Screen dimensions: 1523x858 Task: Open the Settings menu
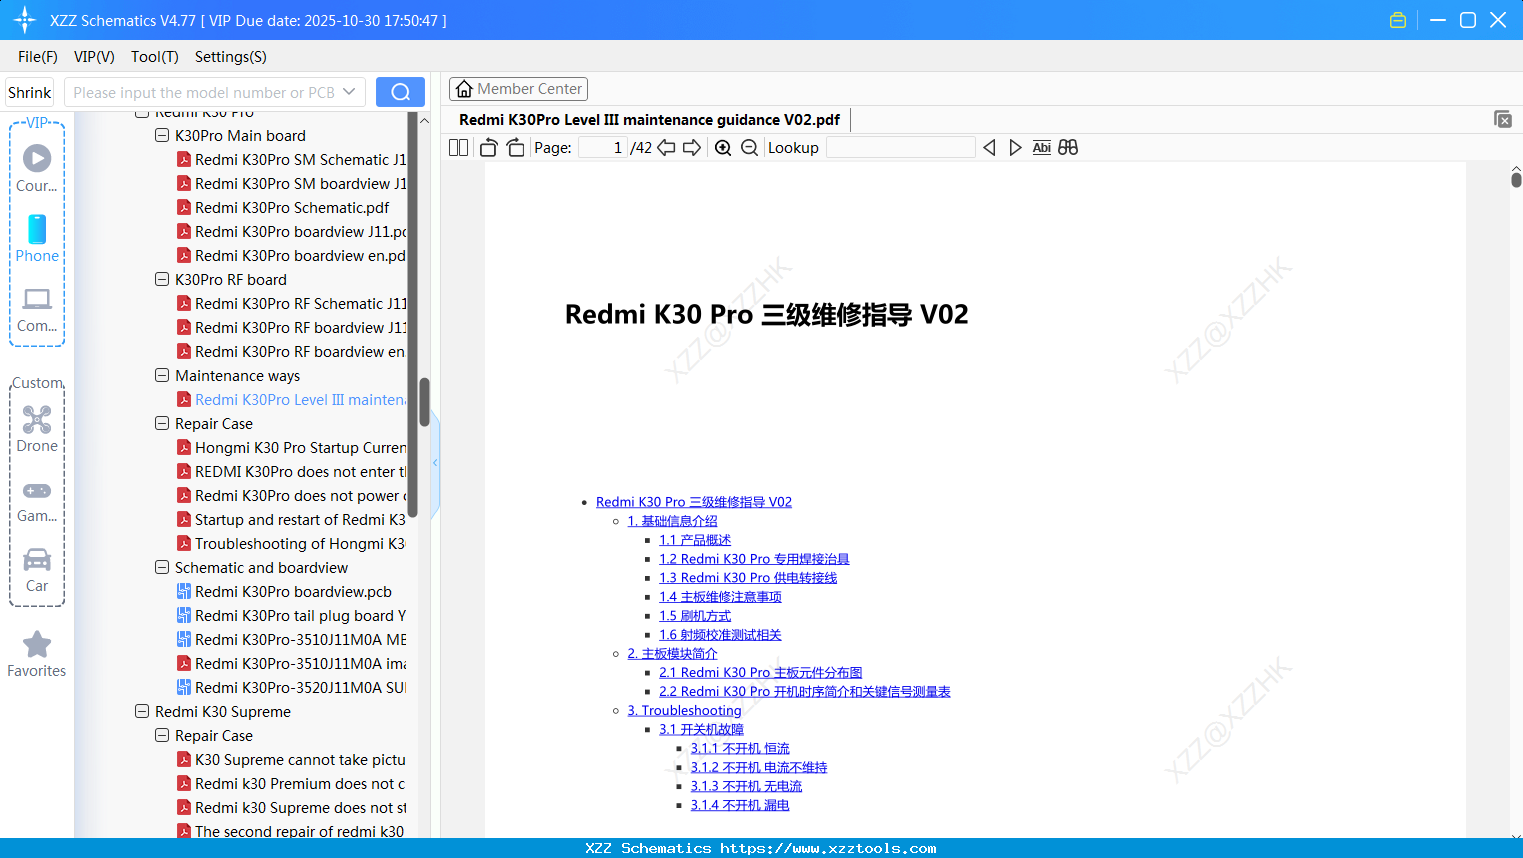click(x=230, y=57)
